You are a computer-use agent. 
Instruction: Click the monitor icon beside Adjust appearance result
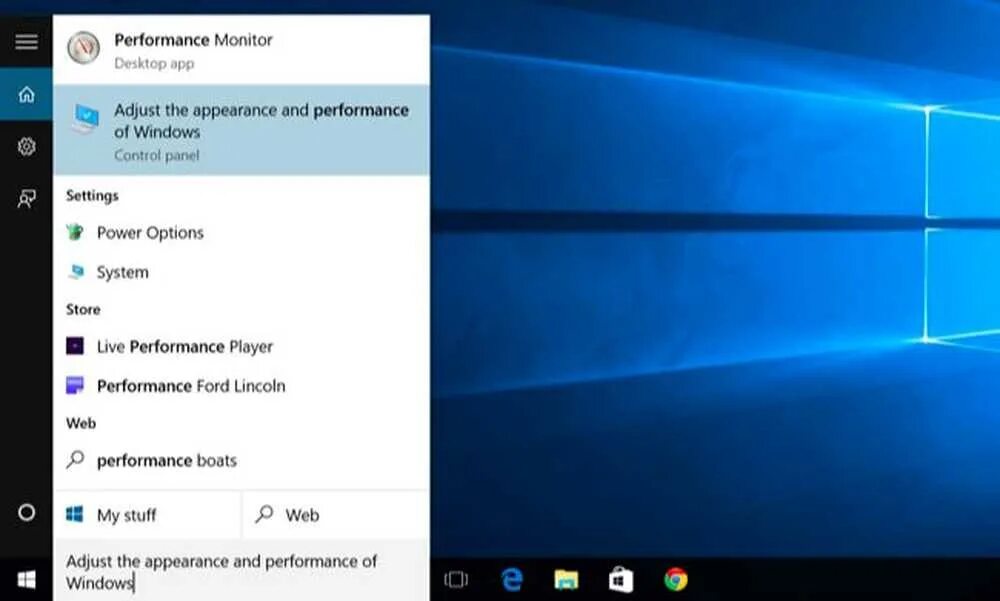[x=85, y=119]
